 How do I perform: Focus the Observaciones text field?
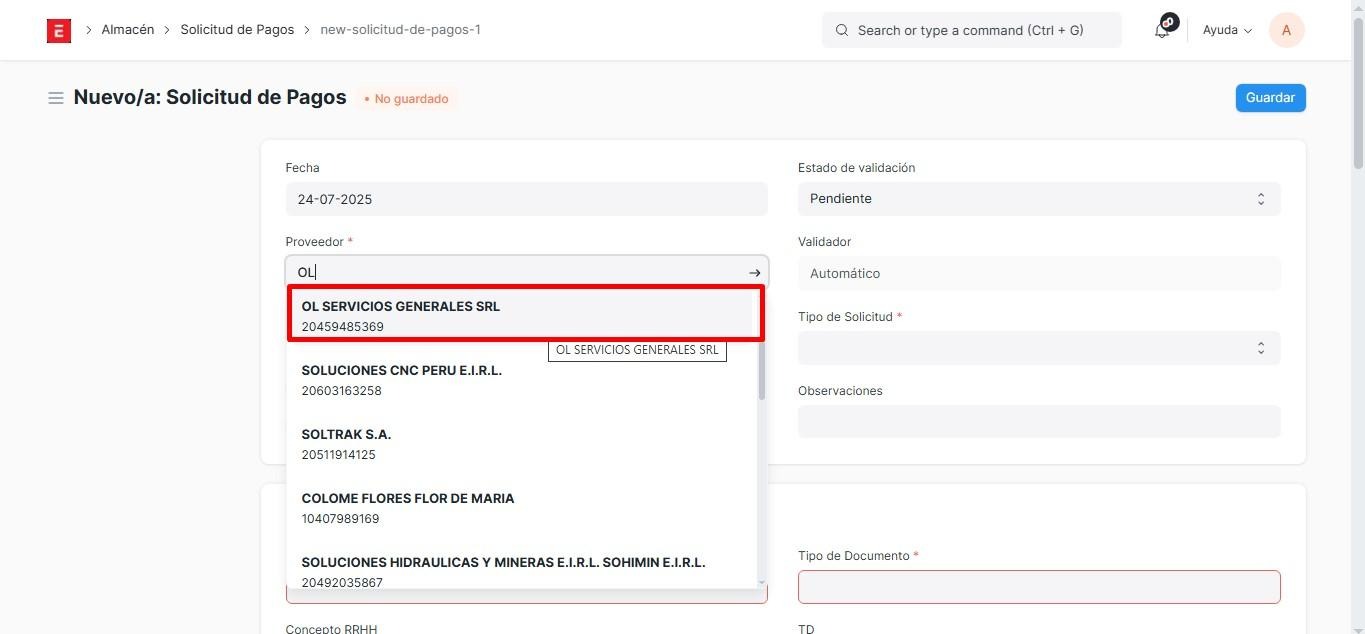click(x=1038, y=421)
